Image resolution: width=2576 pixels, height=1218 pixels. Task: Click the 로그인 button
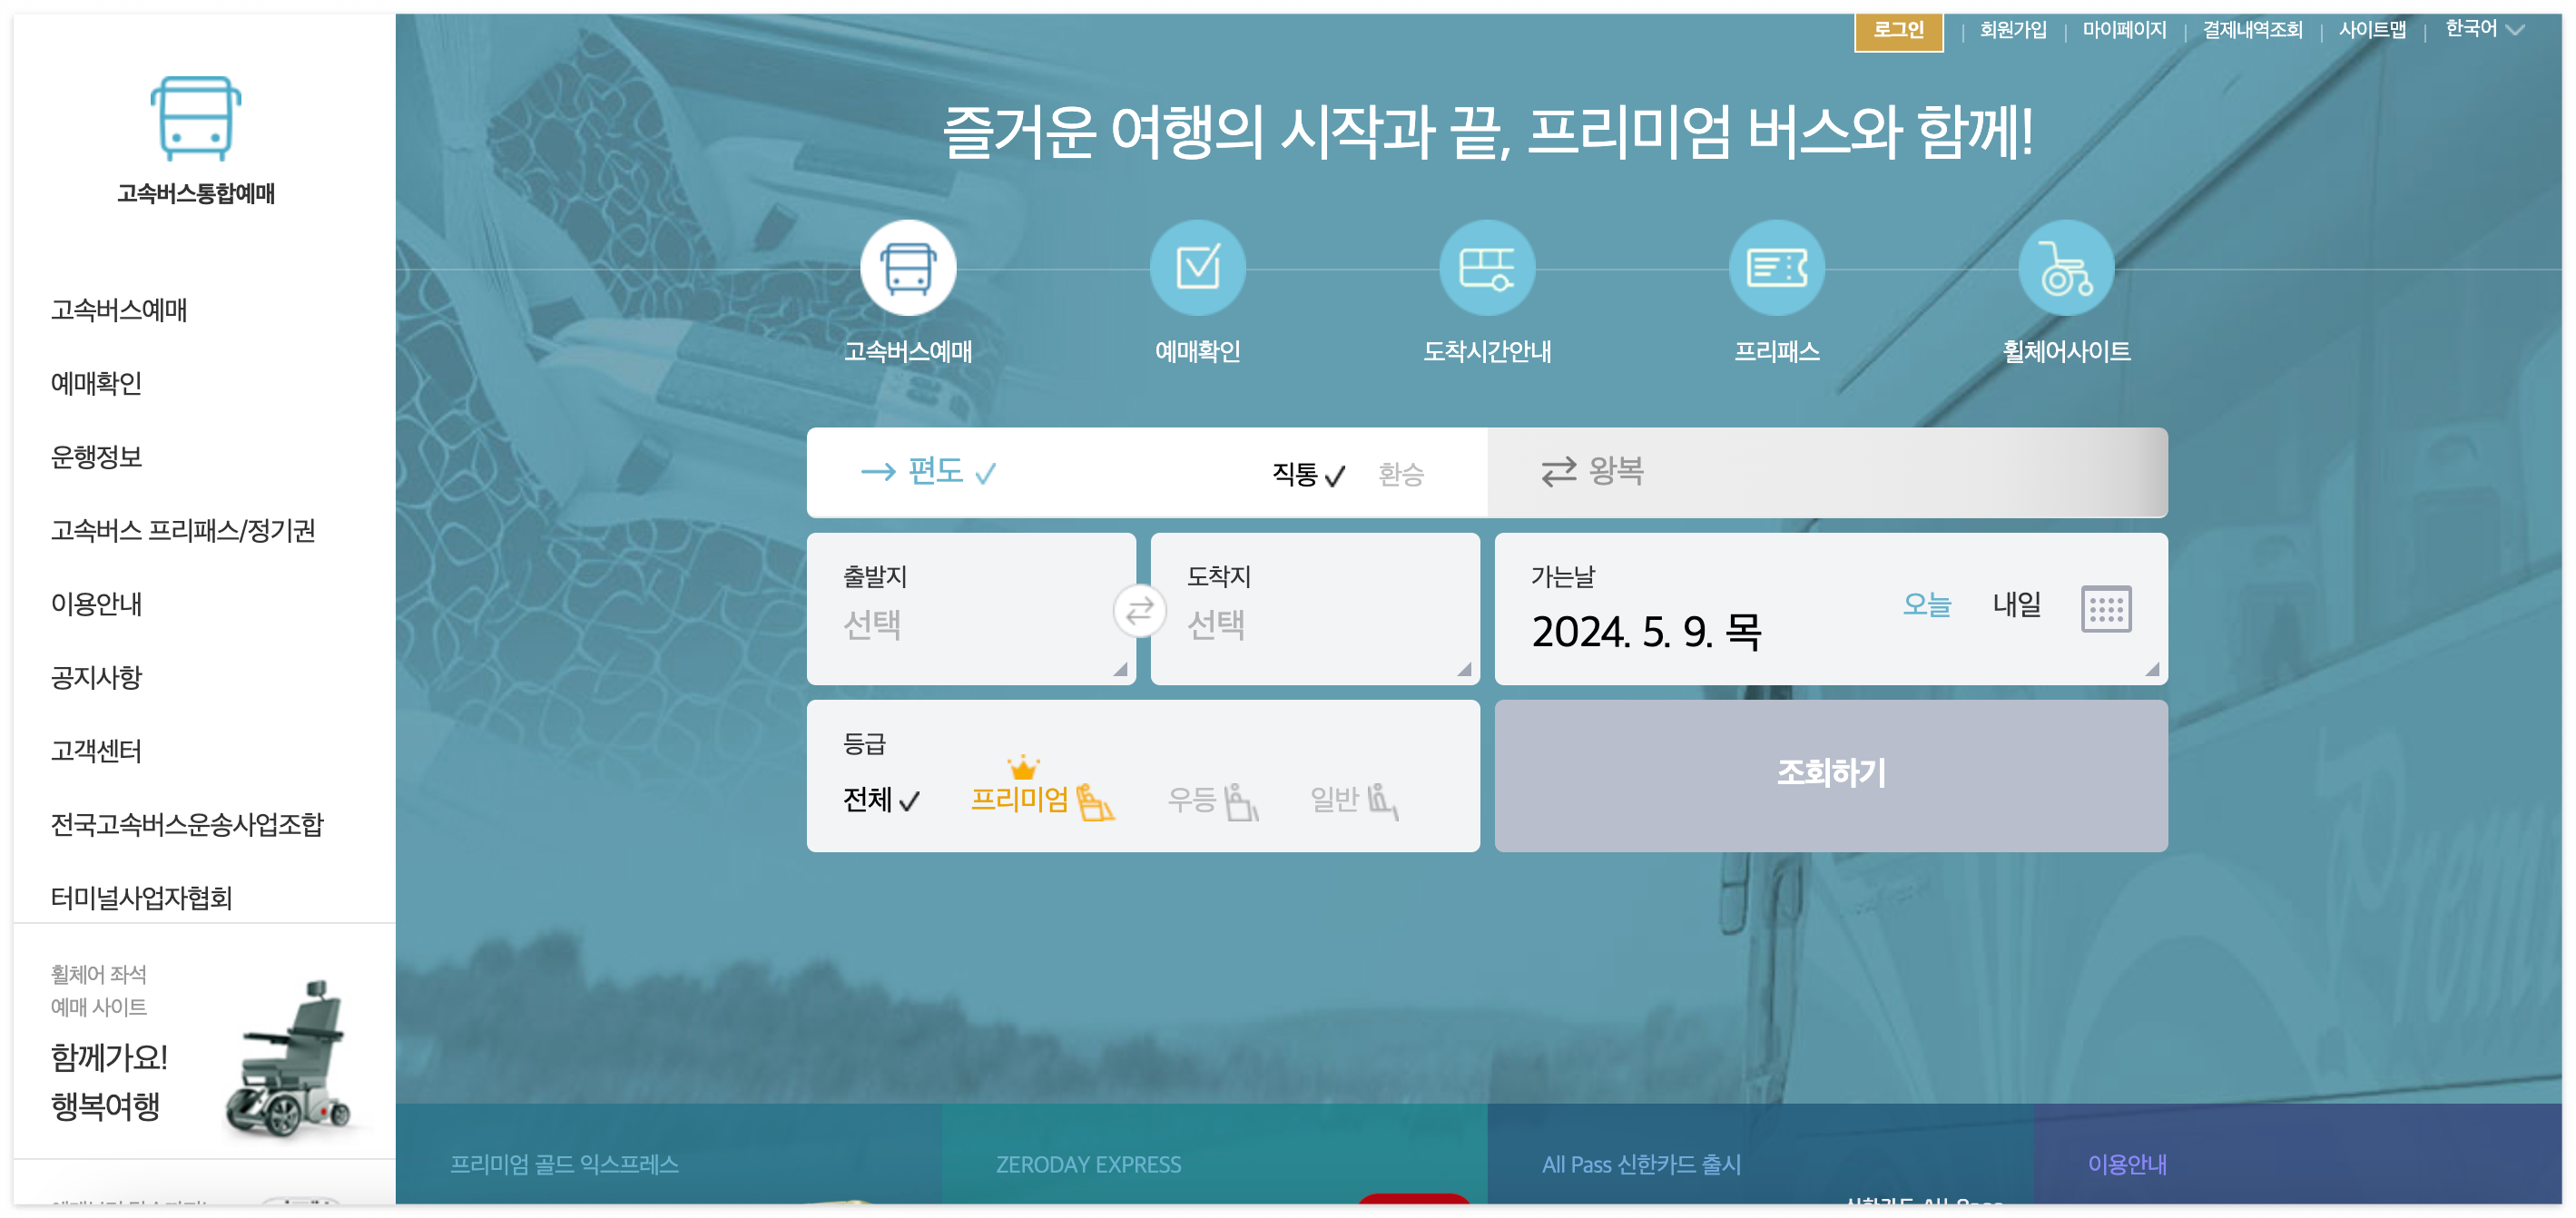tap(1898, 29)
